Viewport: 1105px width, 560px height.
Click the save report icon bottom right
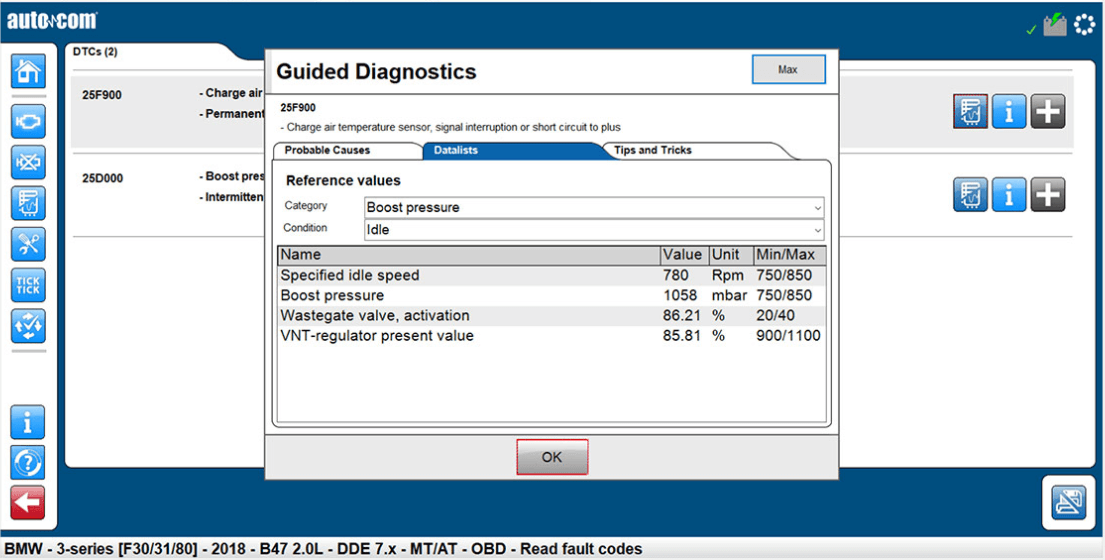[x=1068, y=502]
